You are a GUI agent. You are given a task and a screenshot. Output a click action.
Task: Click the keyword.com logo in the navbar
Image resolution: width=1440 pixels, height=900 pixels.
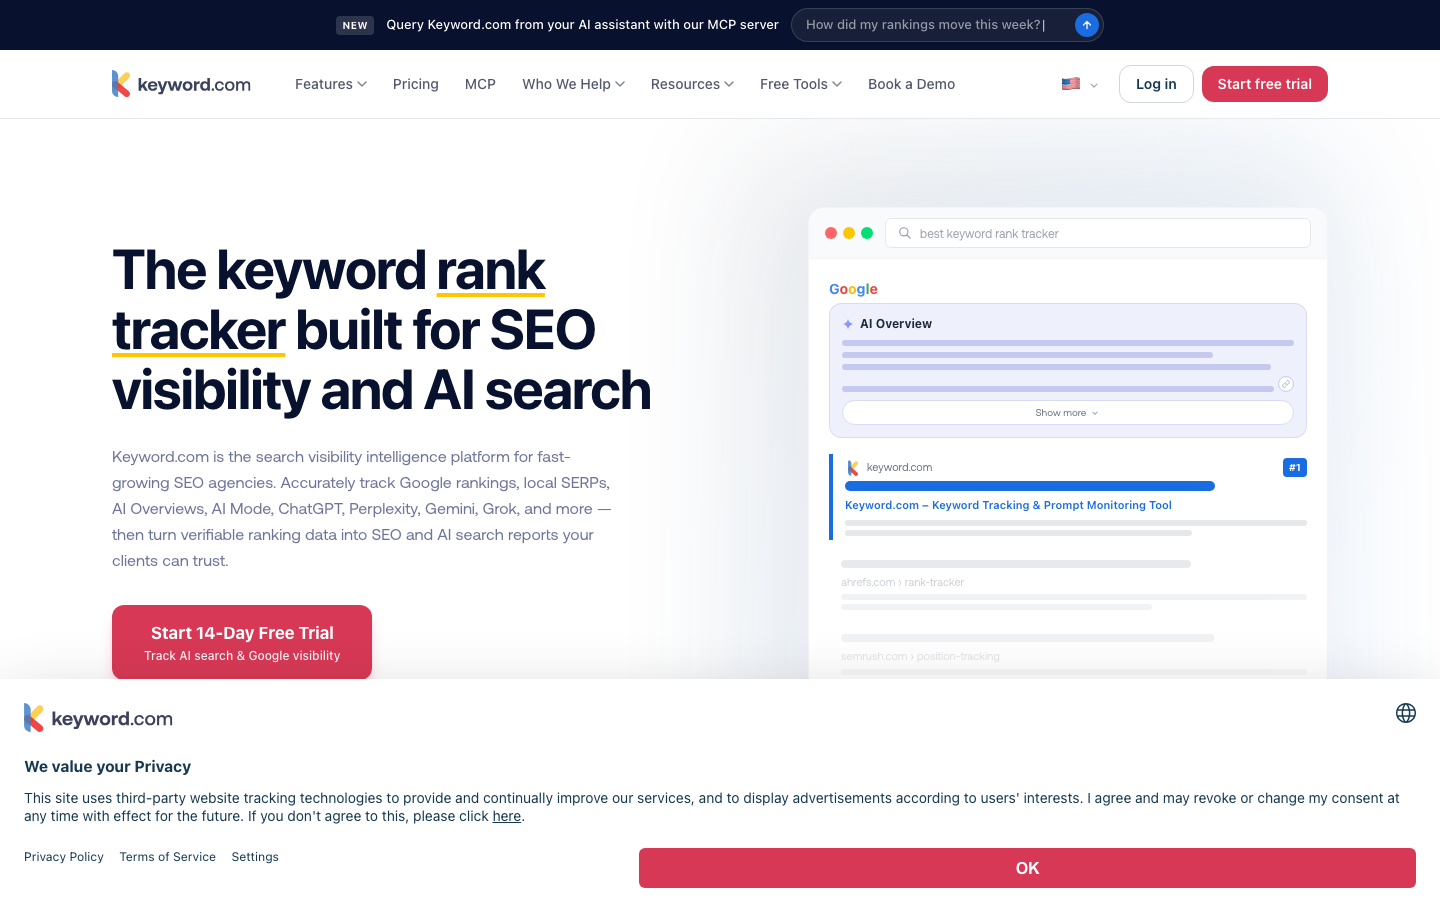(181, 84)
